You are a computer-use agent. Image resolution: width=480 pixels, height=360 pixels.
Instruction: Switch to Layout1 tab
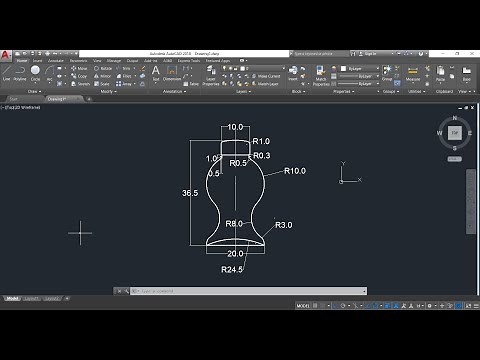click(x=31, y=298)
